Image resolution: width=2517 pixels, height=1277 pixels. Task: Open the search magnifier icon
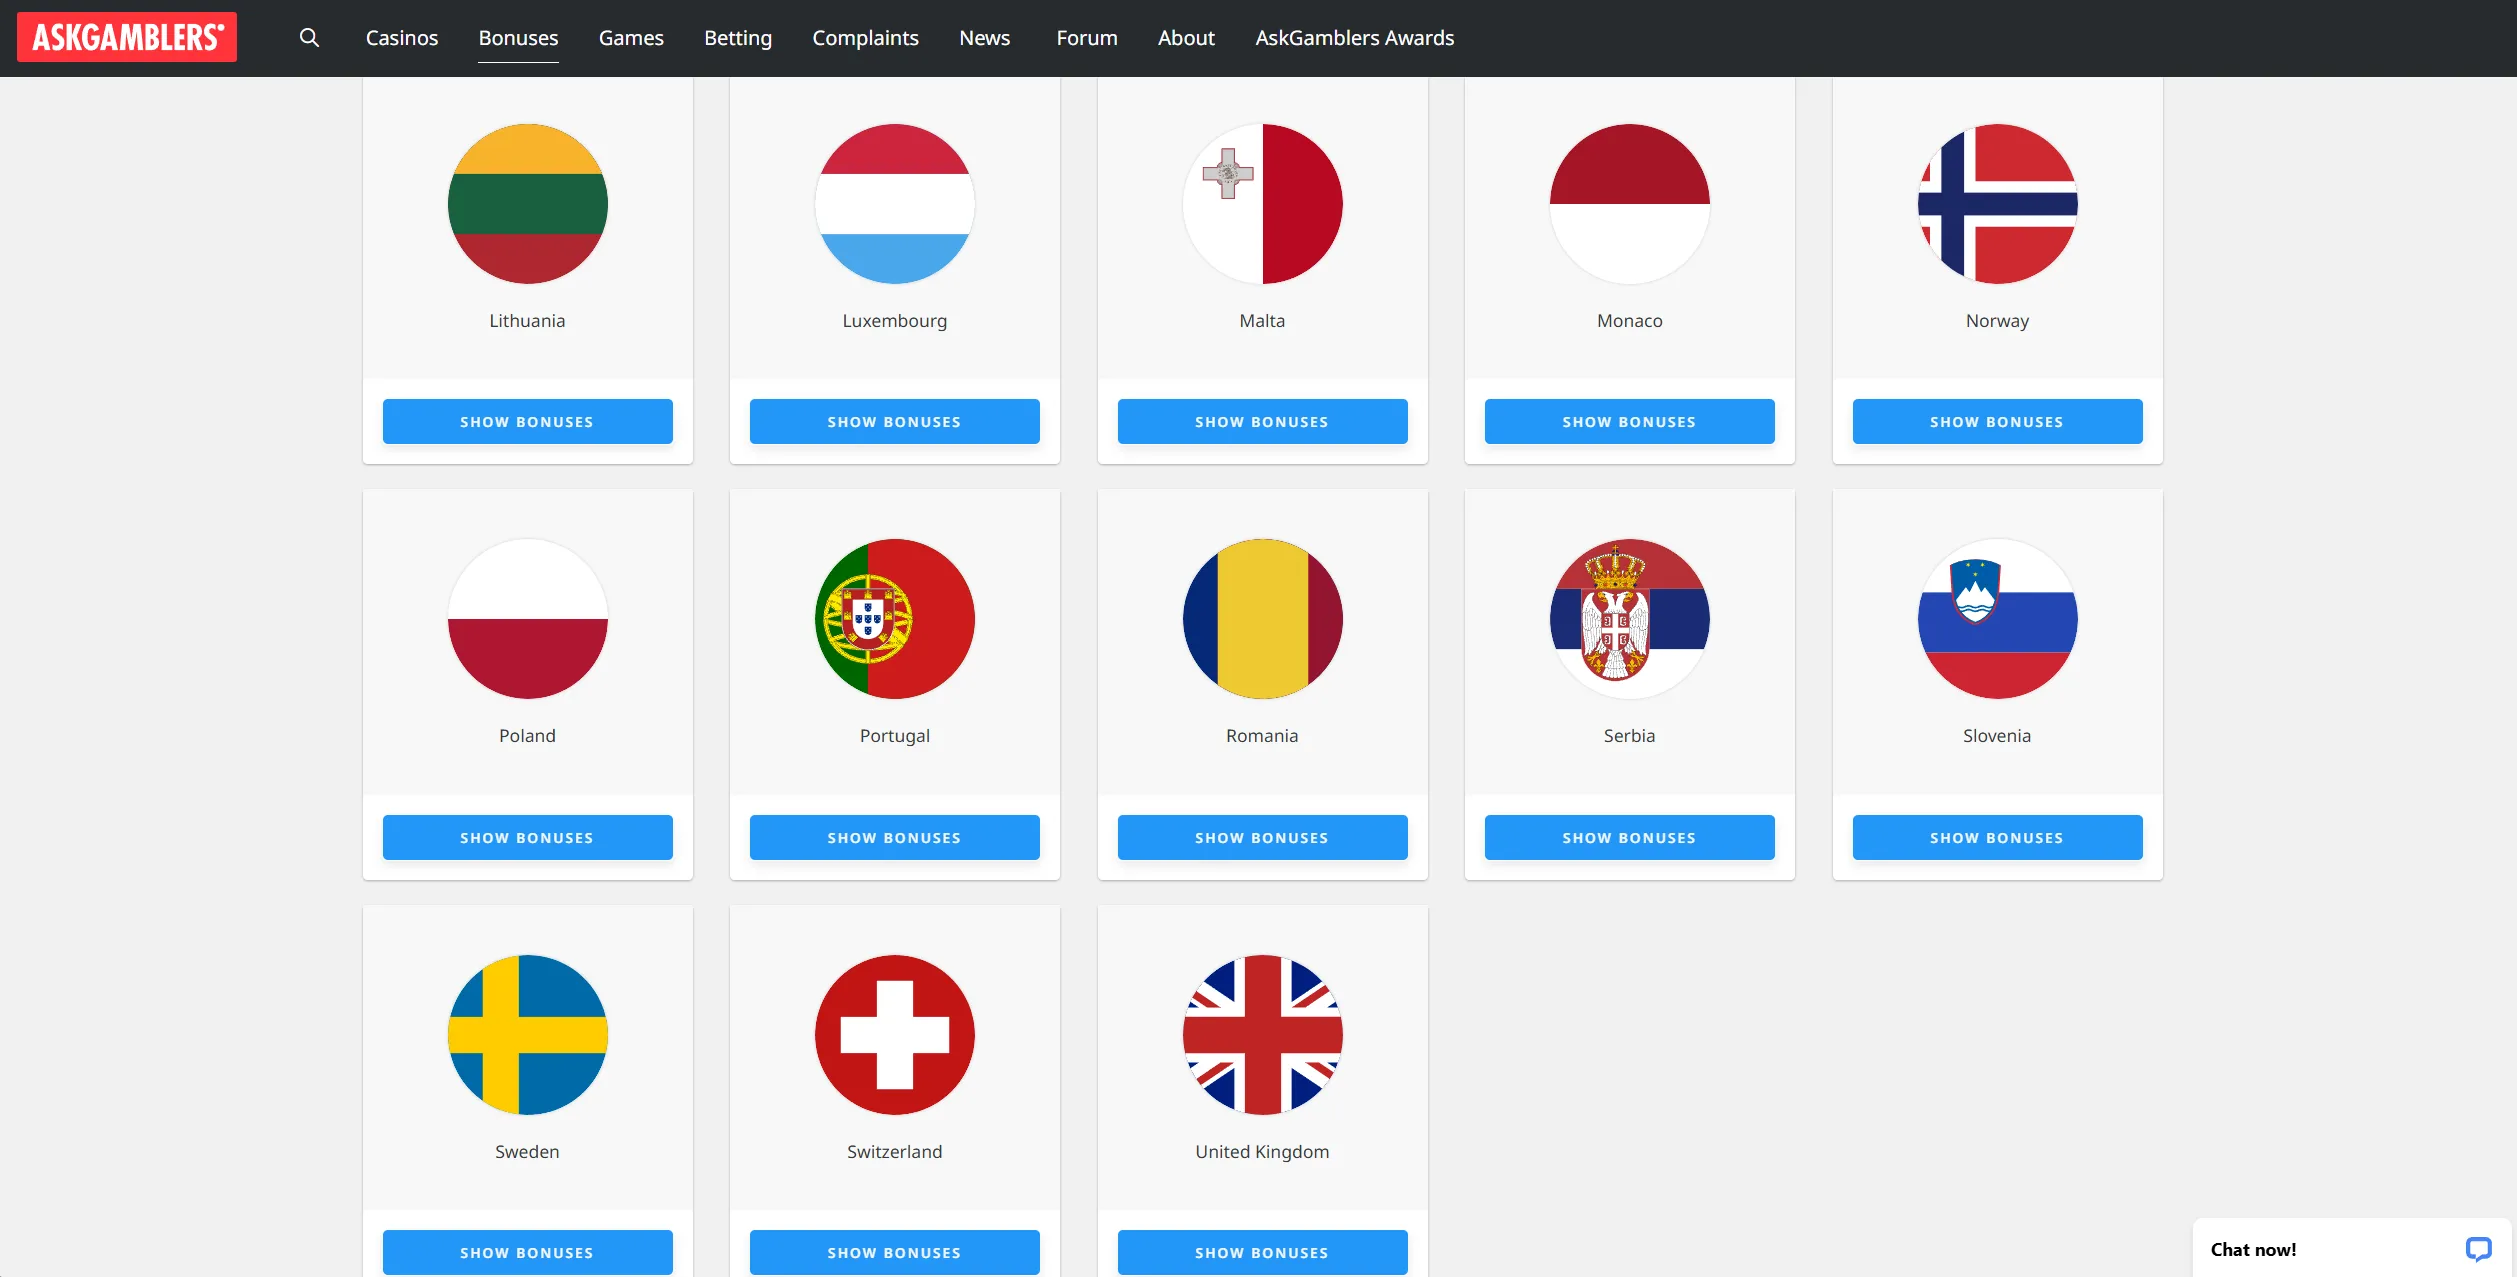click(x=309, y=38)
